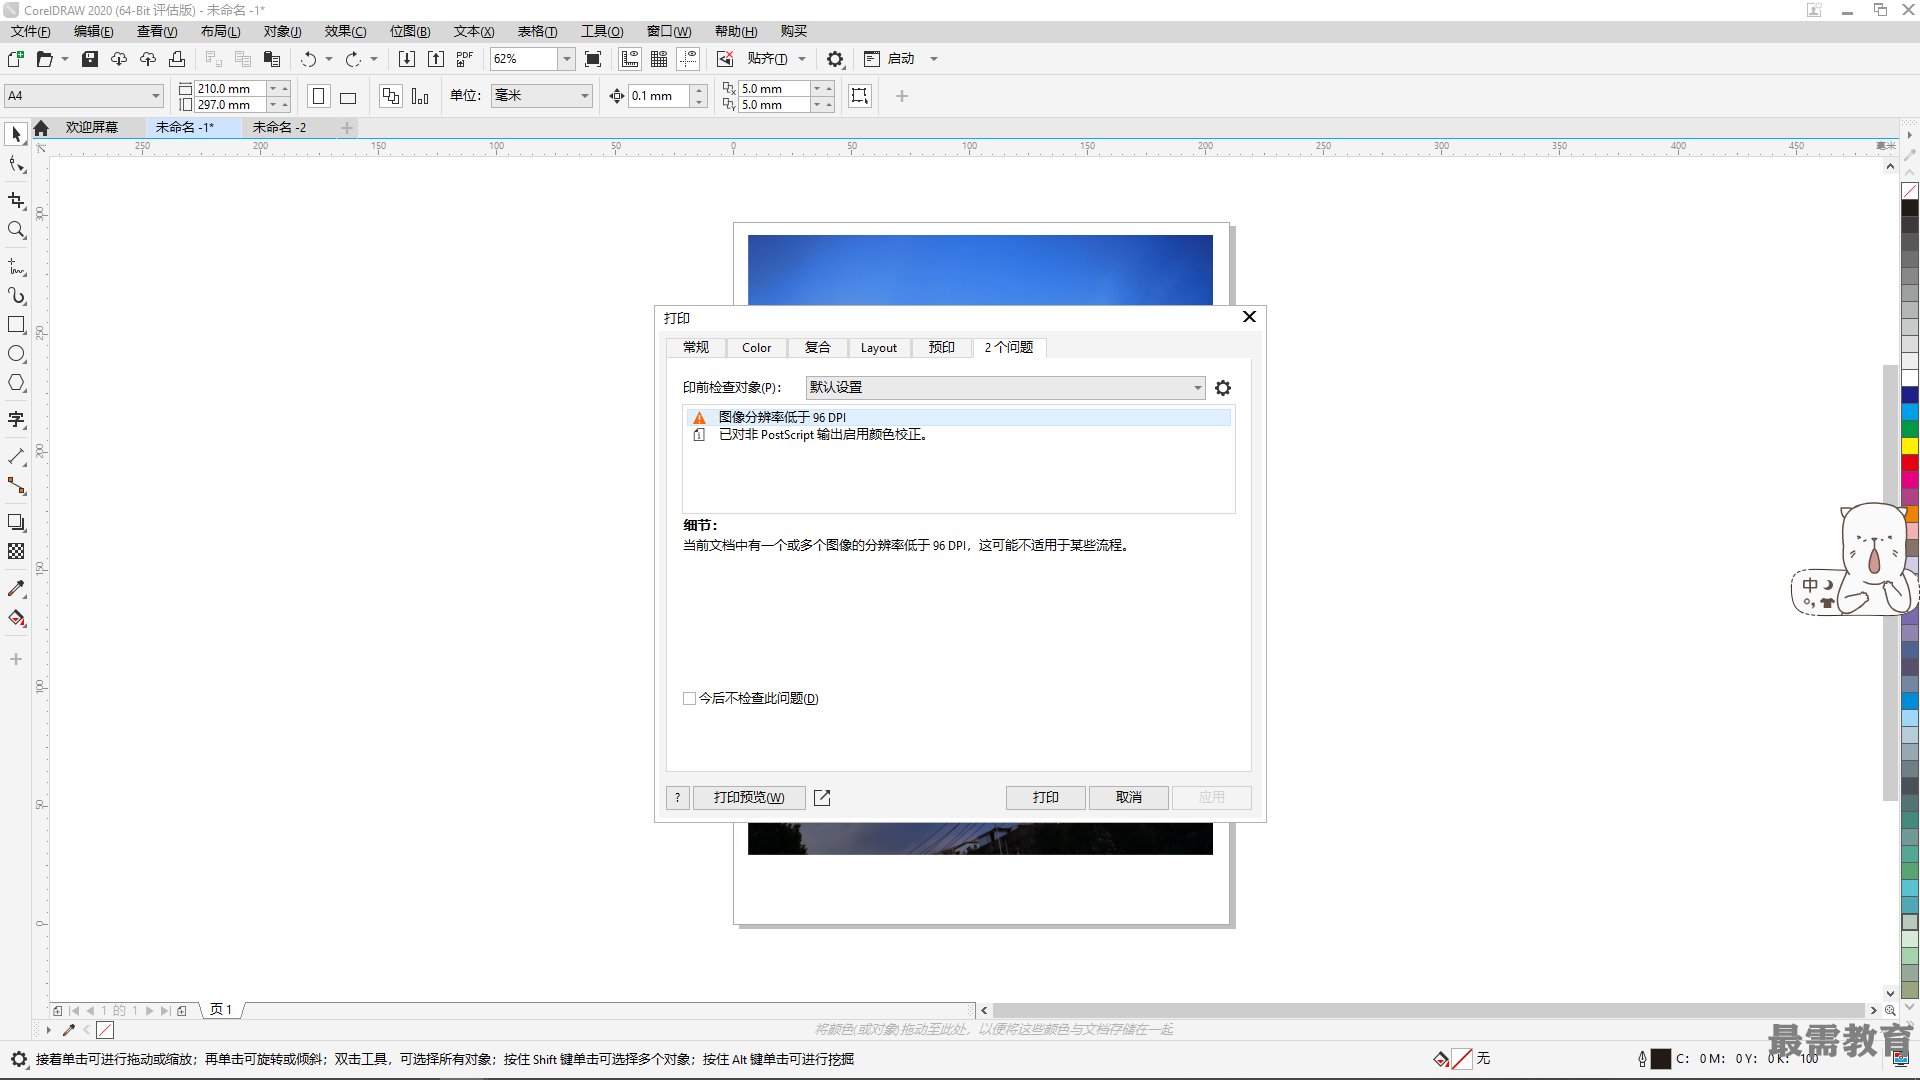Viewport: 1920px width, 1080px height.
Task: Click the Home icon on the tab bar
Action: coord(41,127)
